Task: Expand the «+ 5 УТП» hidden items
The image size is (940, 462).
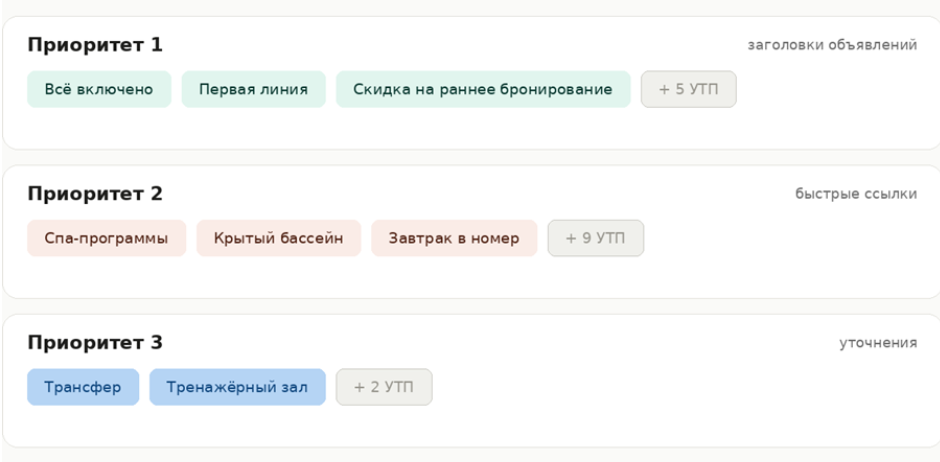Action: point(688,89)
